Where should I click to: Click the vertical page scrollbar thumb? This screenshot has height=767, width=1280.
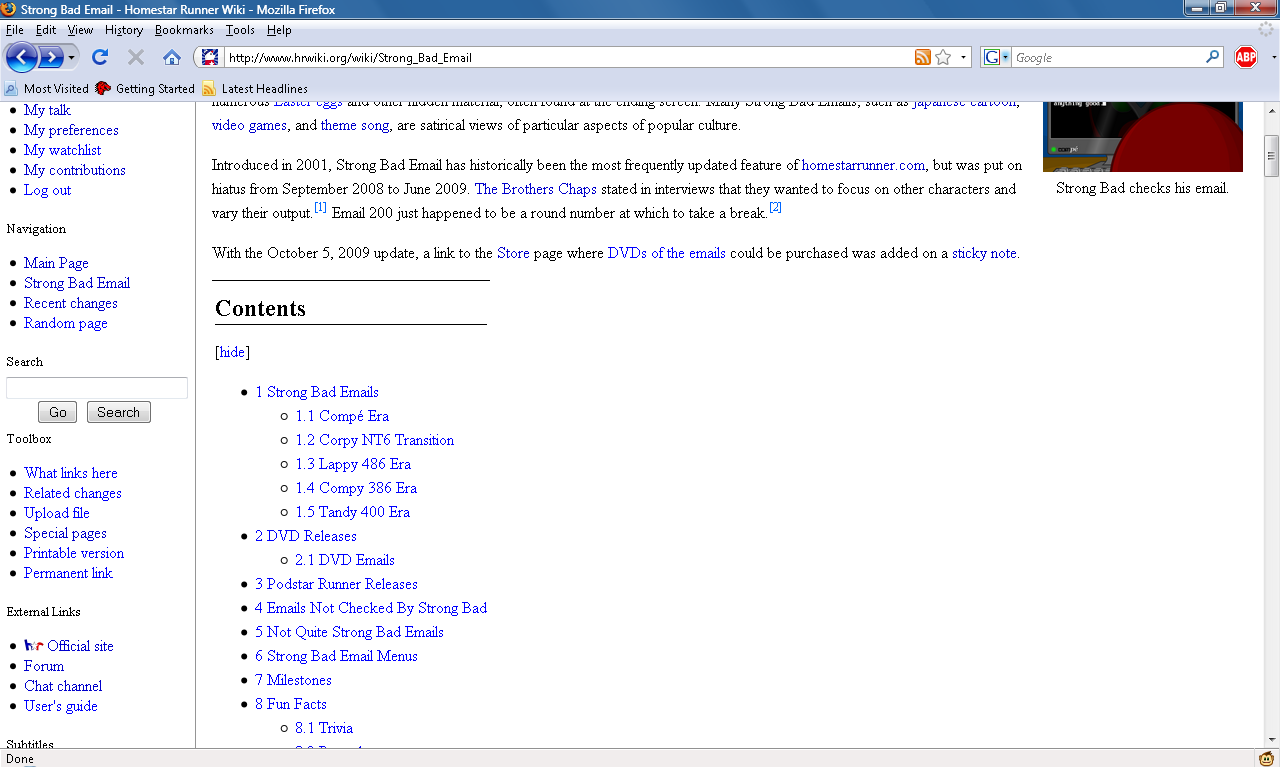(1272, 155)
